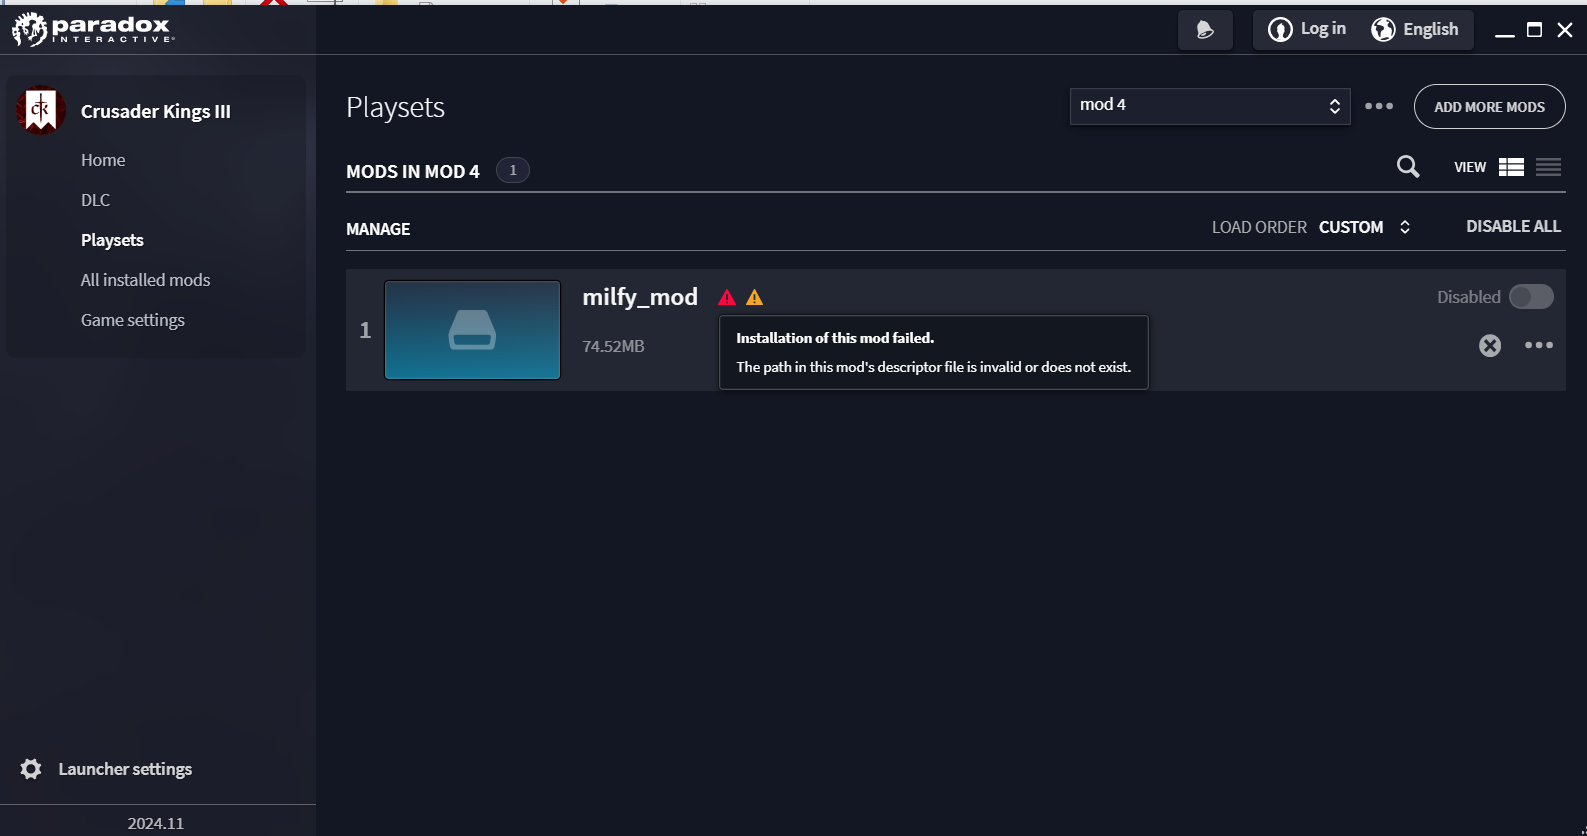Open playset options three-dot menu
Viewport: 1587px width, 836px height.
[x=1379, y=106]
